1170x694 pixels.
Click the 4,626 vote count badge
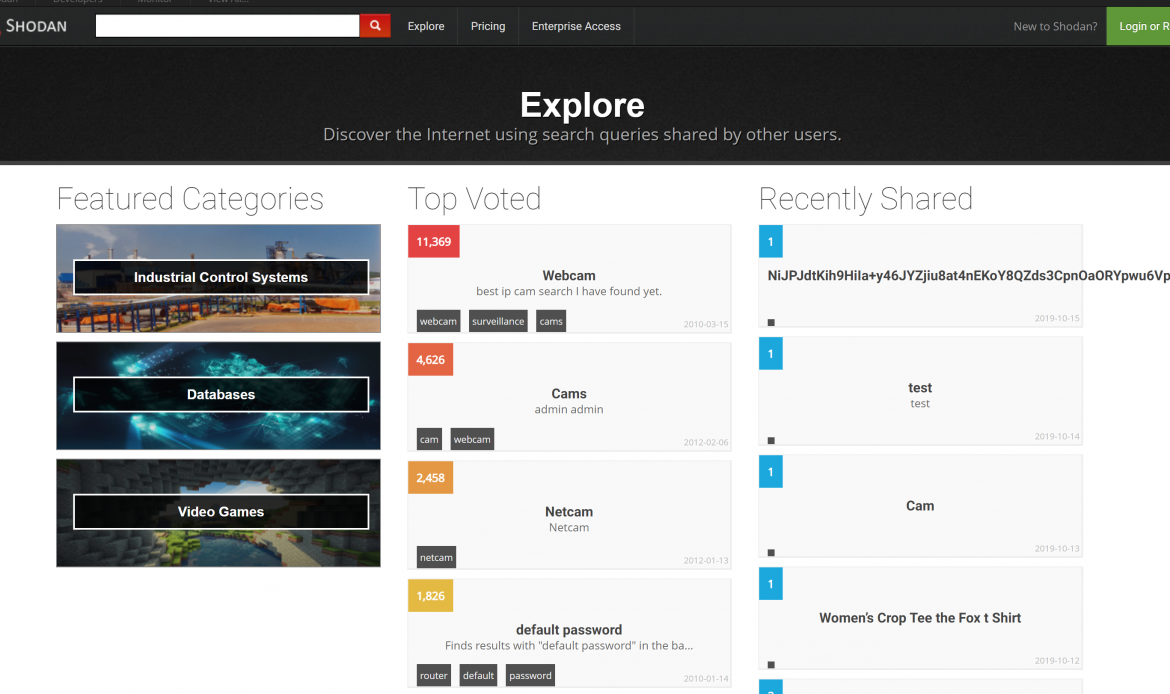click(x=430, y=360)
